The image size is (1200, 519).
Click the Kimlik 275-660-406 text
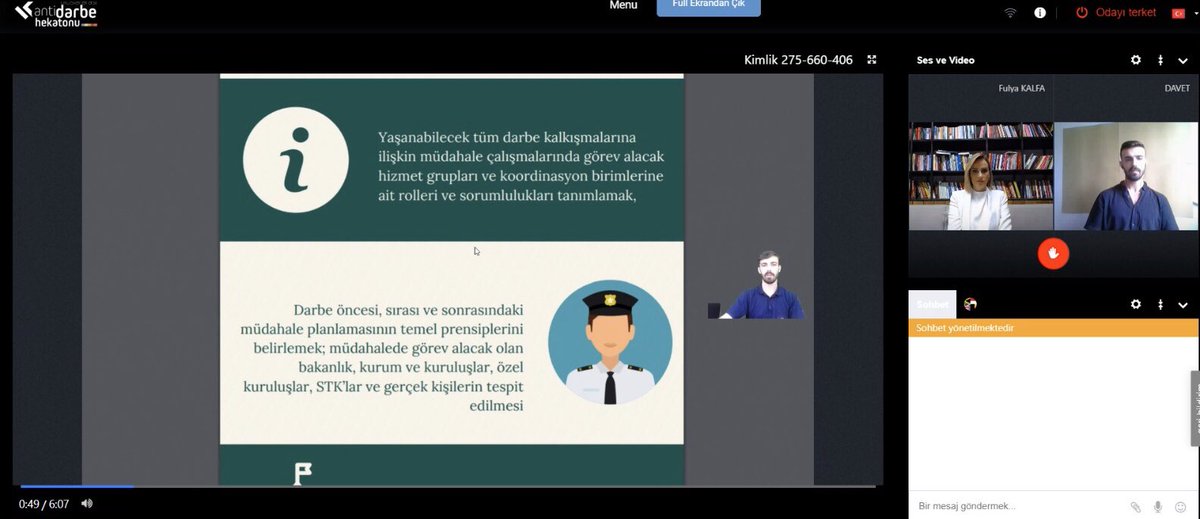click(x=798, y=60)
